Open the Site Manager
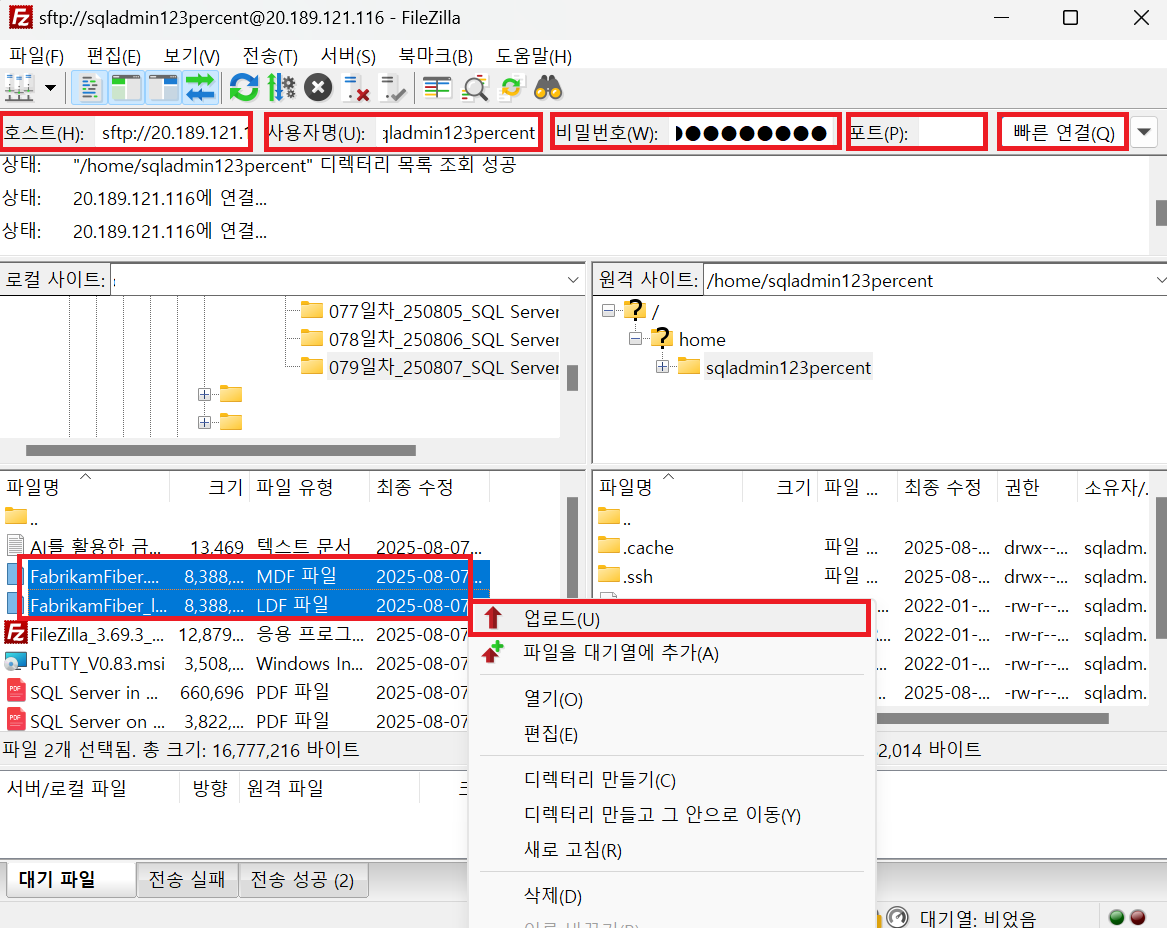The height and width of the screenshot is (928, 1167). (x=19, y=88)
